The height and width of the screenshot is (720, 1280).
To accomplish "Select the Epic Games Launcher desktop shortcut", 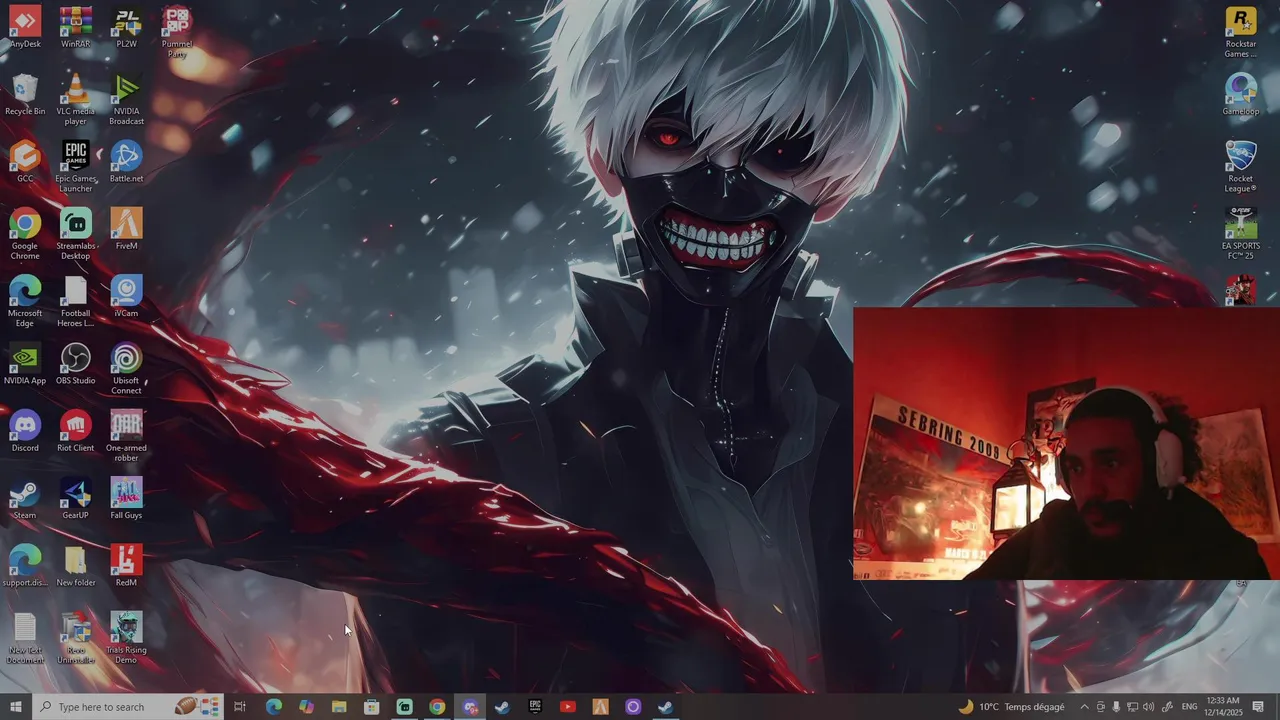I will click(x=76, y=166).
